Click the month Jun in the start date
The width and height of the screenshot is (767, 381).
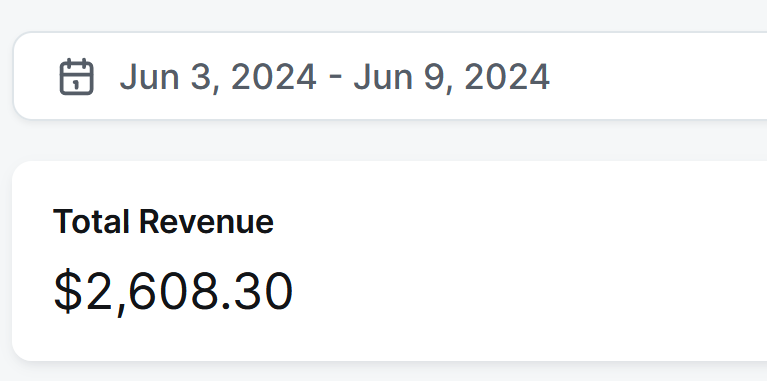tap(150, 77)
